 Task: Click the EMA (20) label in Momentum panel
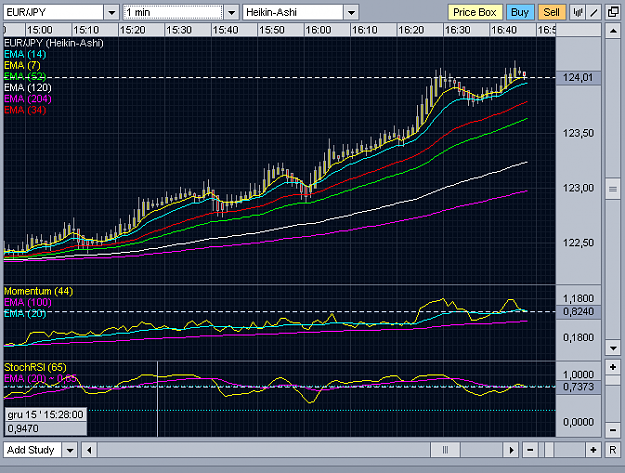point(25,314)
